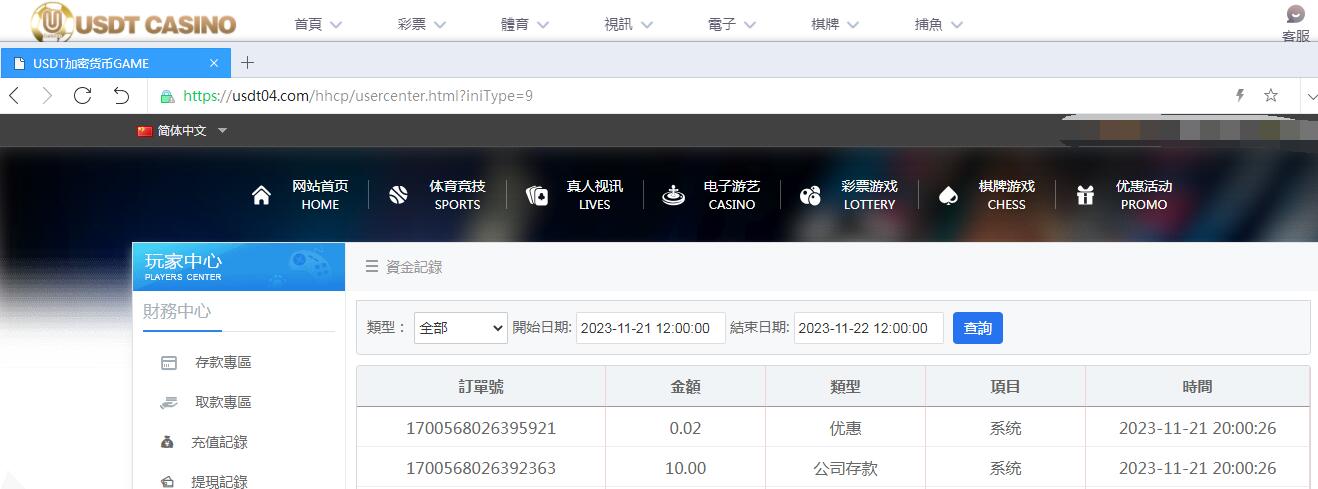1318x489 pixels.
Task: Expand the 體育 top menu
Action: point(525,24)
